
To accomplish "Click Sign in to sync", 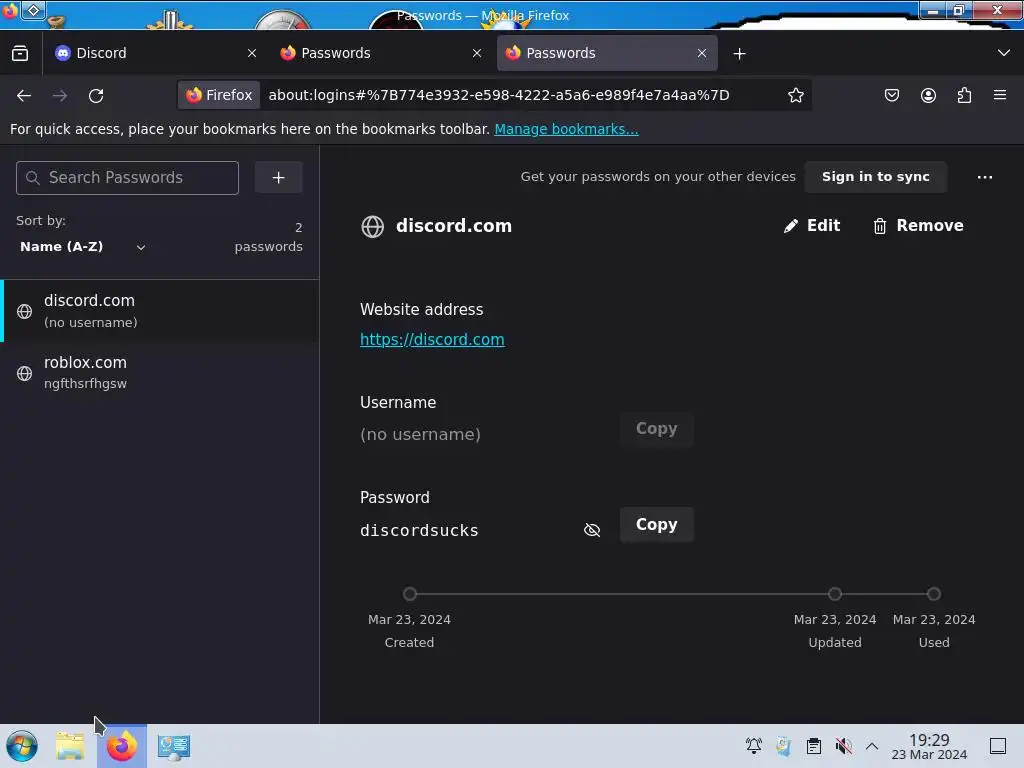I will pos(876,177).
